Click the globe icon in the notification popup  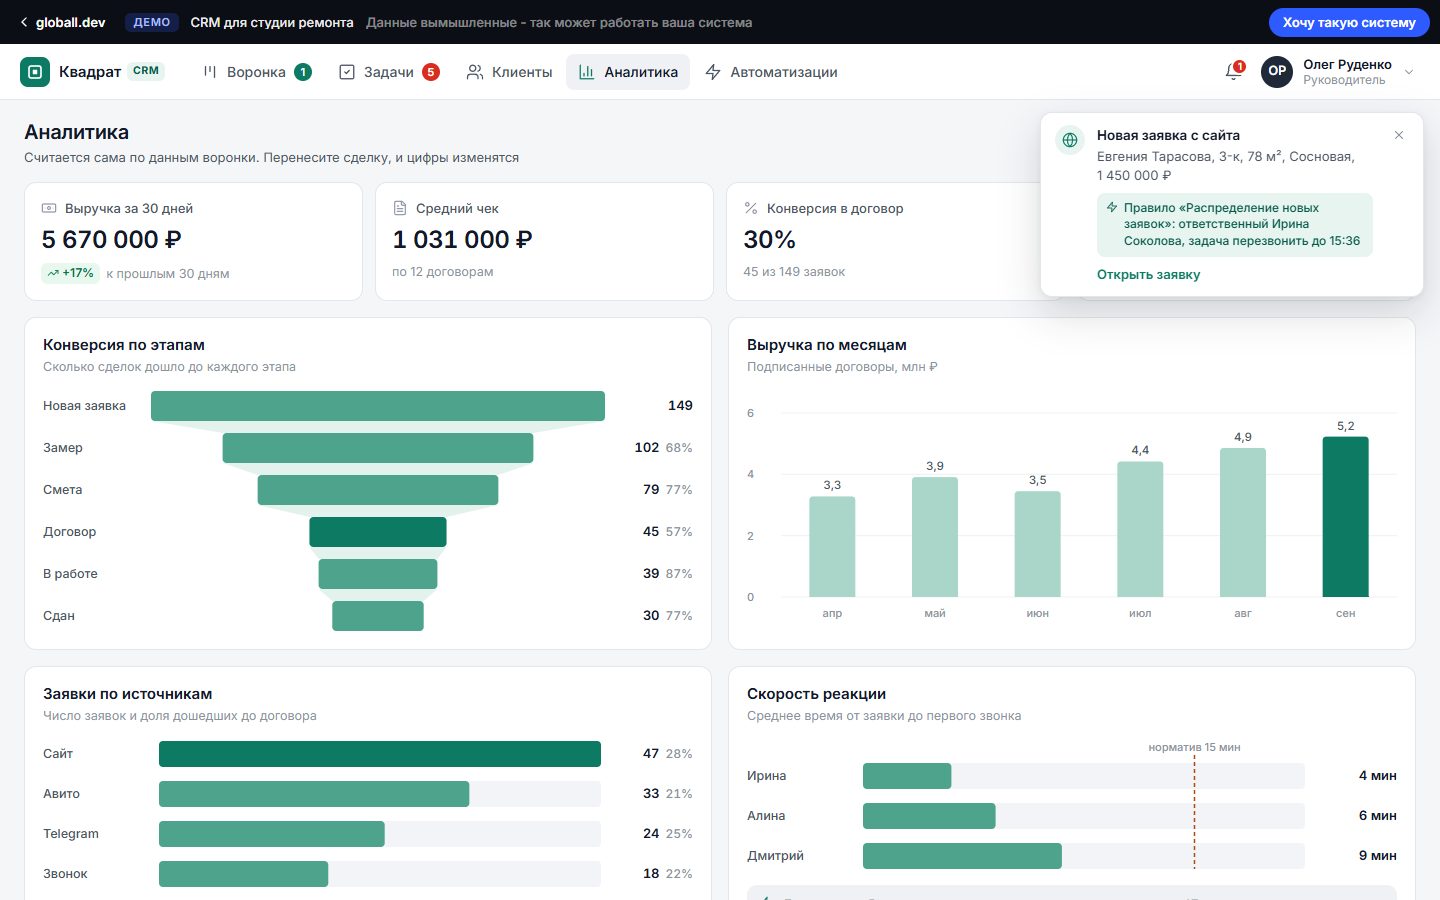pyautogui.click(x=1070, y=140)
